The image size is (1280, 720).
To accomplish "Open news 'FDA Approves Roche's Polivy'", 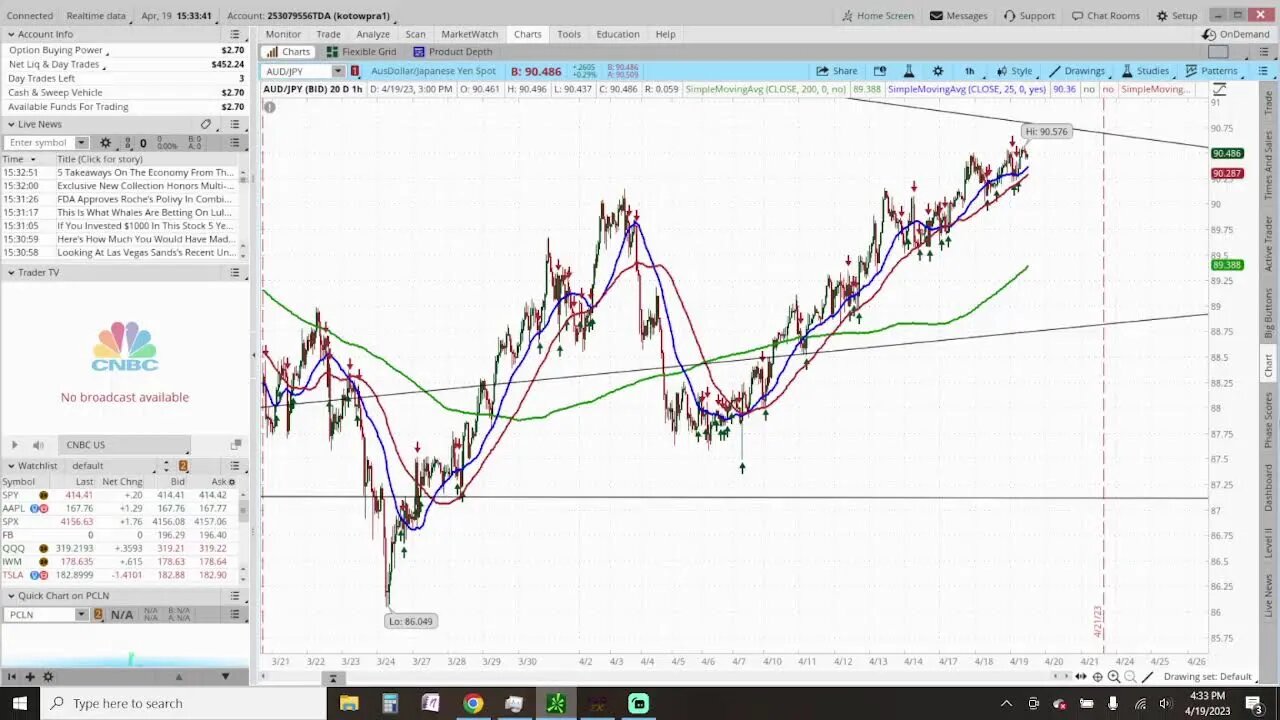I will (x=145, y=199).
